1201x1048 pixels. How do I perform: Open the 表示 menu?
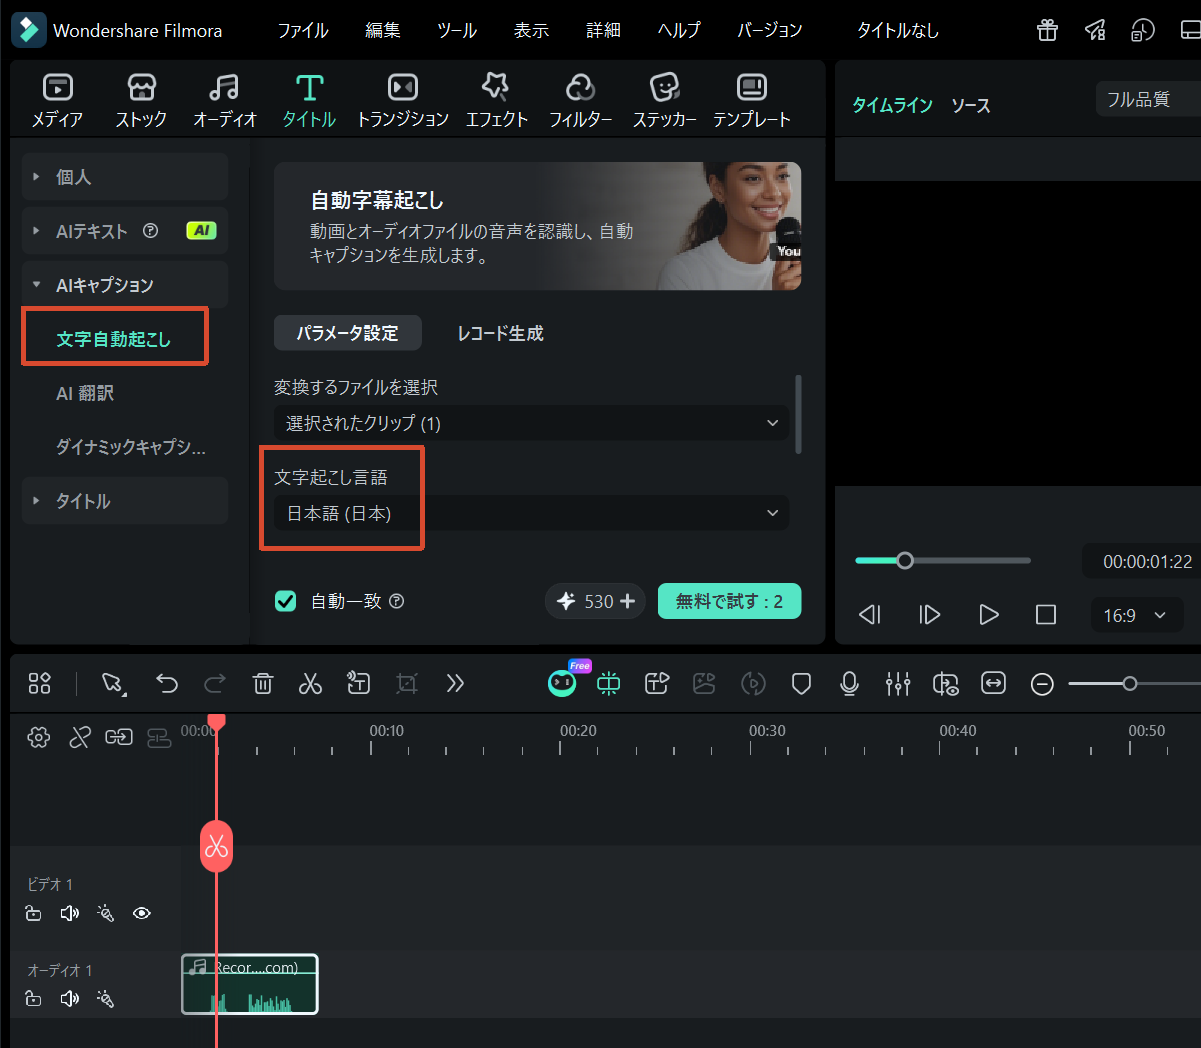pos(531,30)
